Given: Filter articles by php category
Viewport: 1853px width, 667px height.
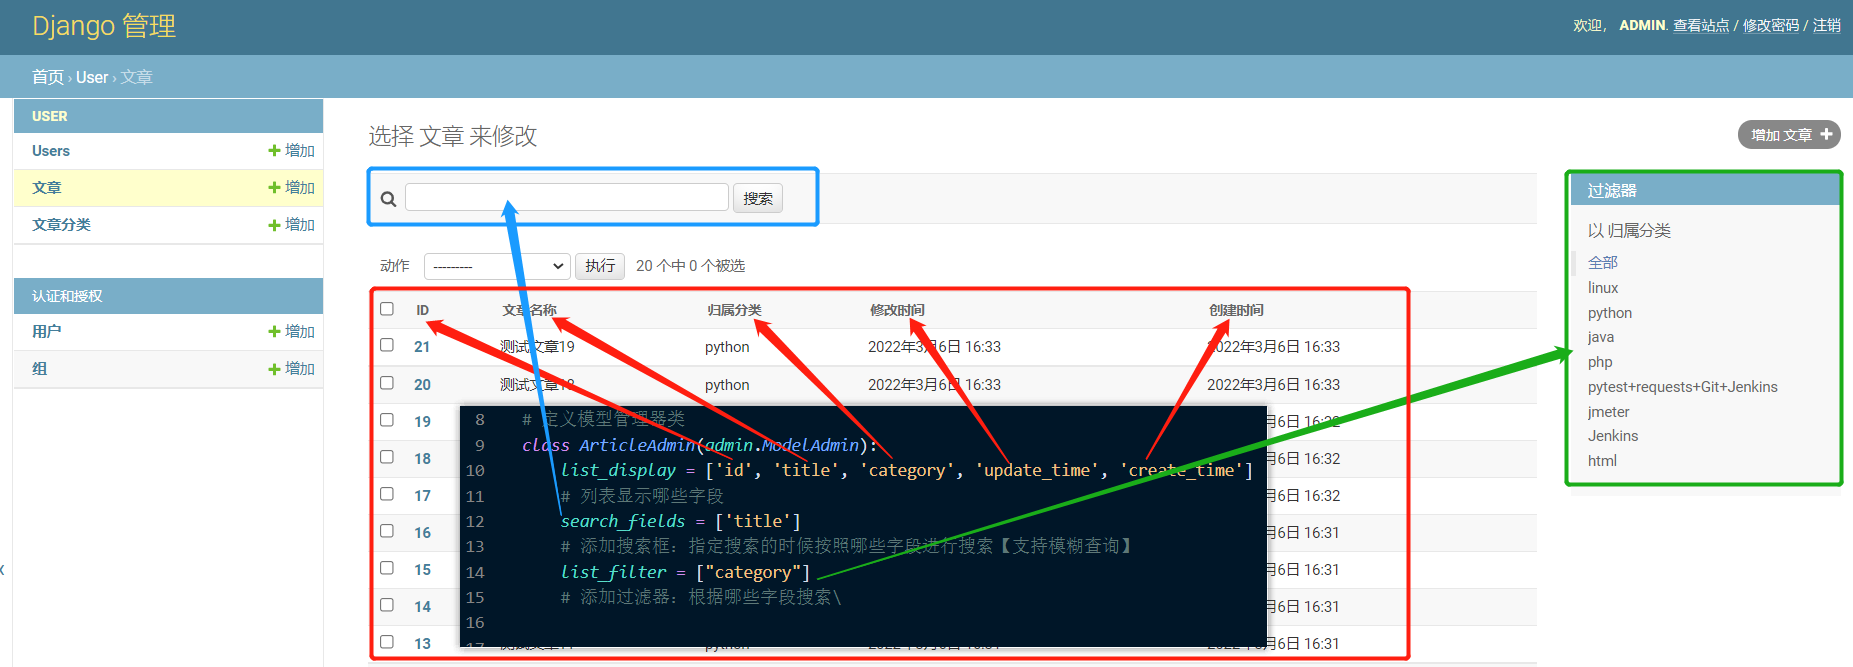Looking at the screenshot, I should click(1600, 362).
